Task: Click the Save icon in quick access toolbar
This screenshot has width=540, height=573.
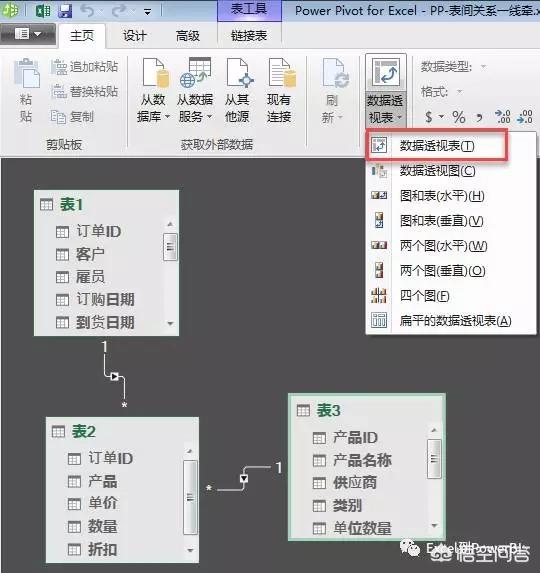Action: pyautogui.click(x=65, y=11)
